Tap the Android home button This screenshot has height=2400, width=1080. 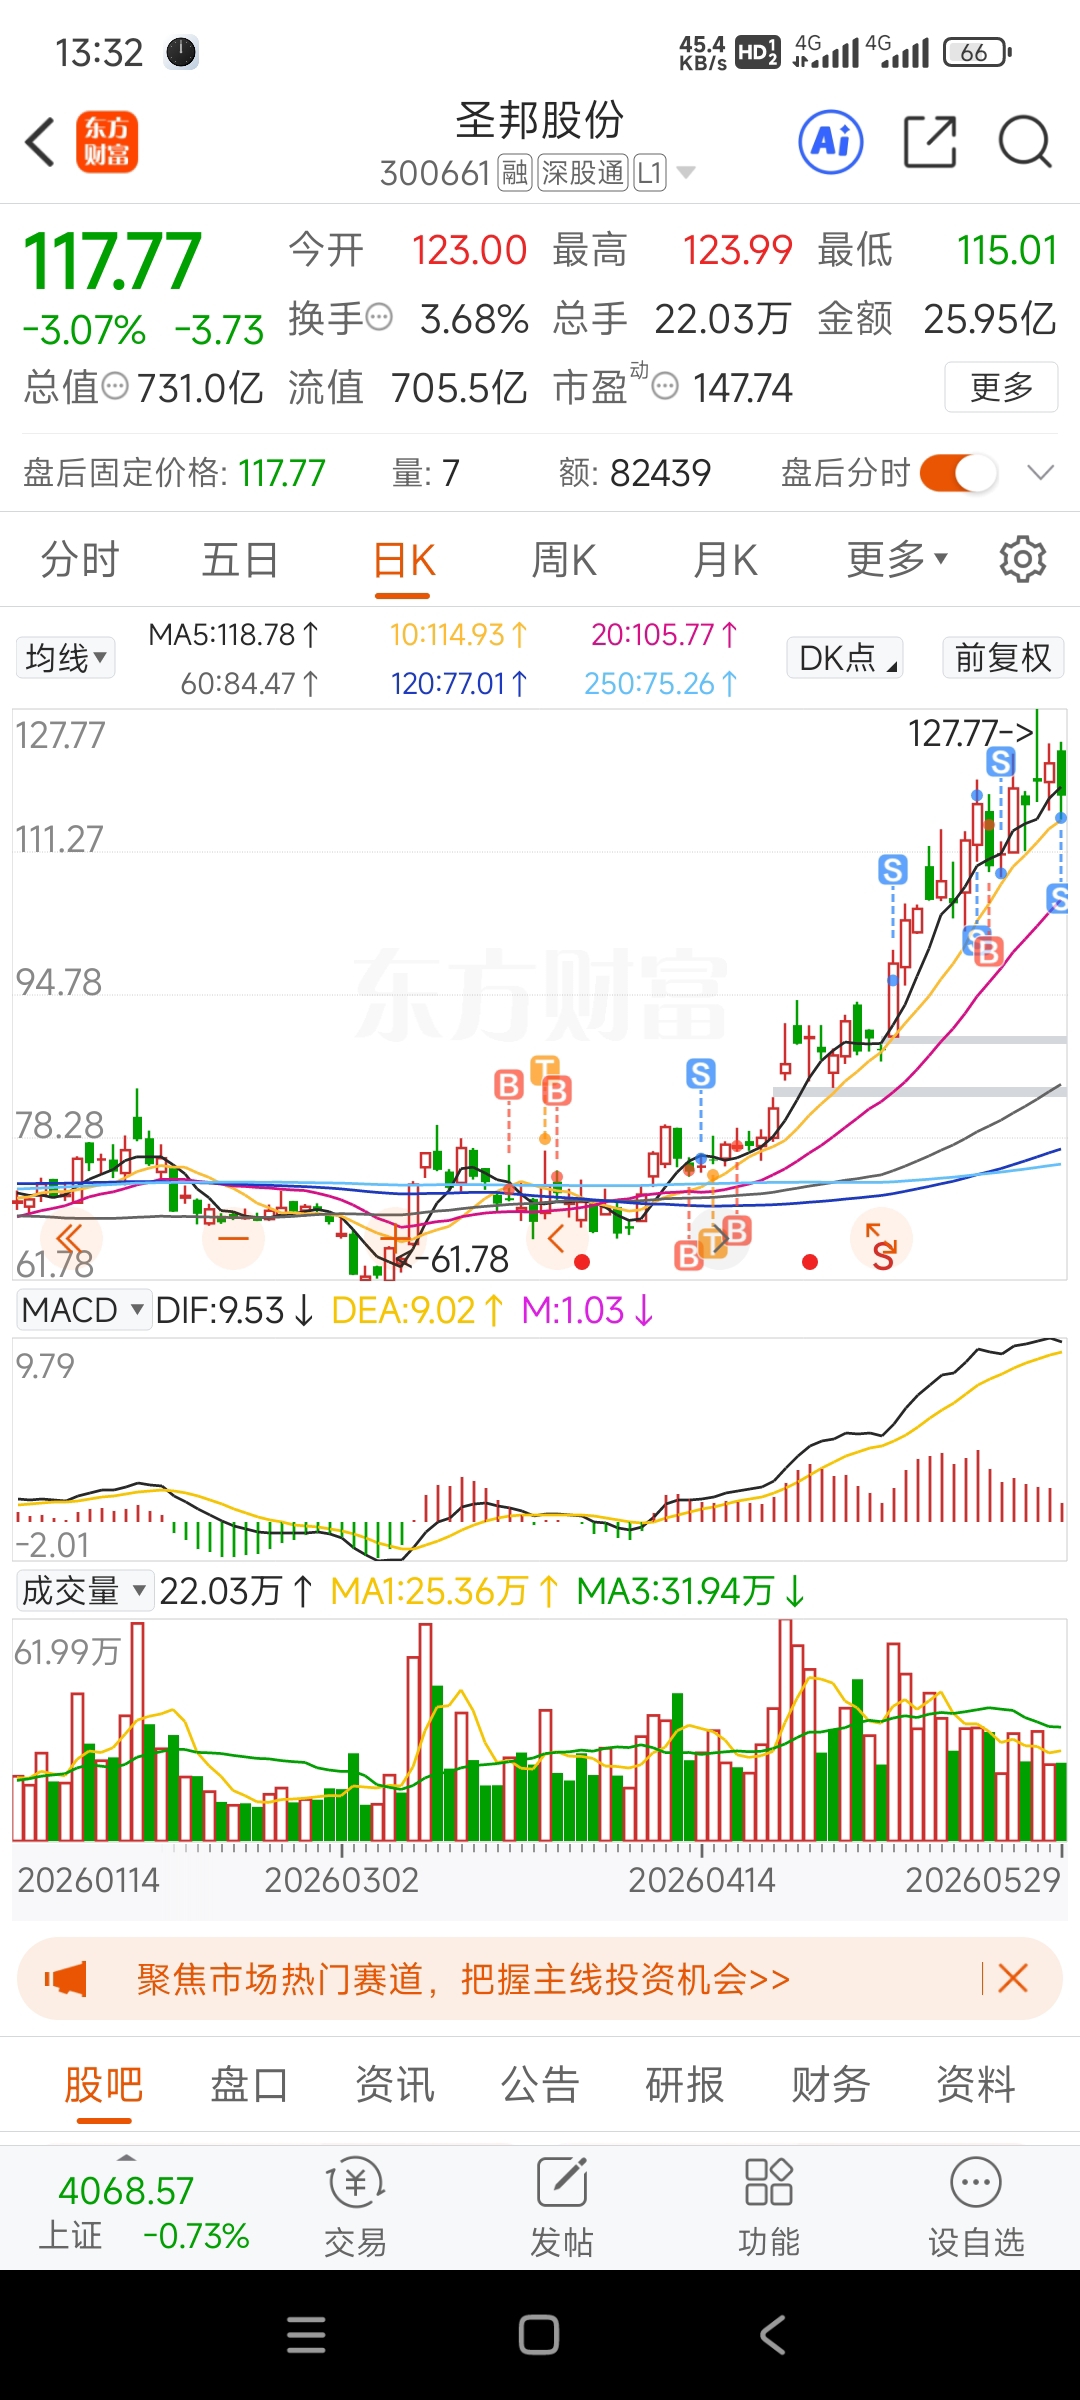pos(539,2335)
